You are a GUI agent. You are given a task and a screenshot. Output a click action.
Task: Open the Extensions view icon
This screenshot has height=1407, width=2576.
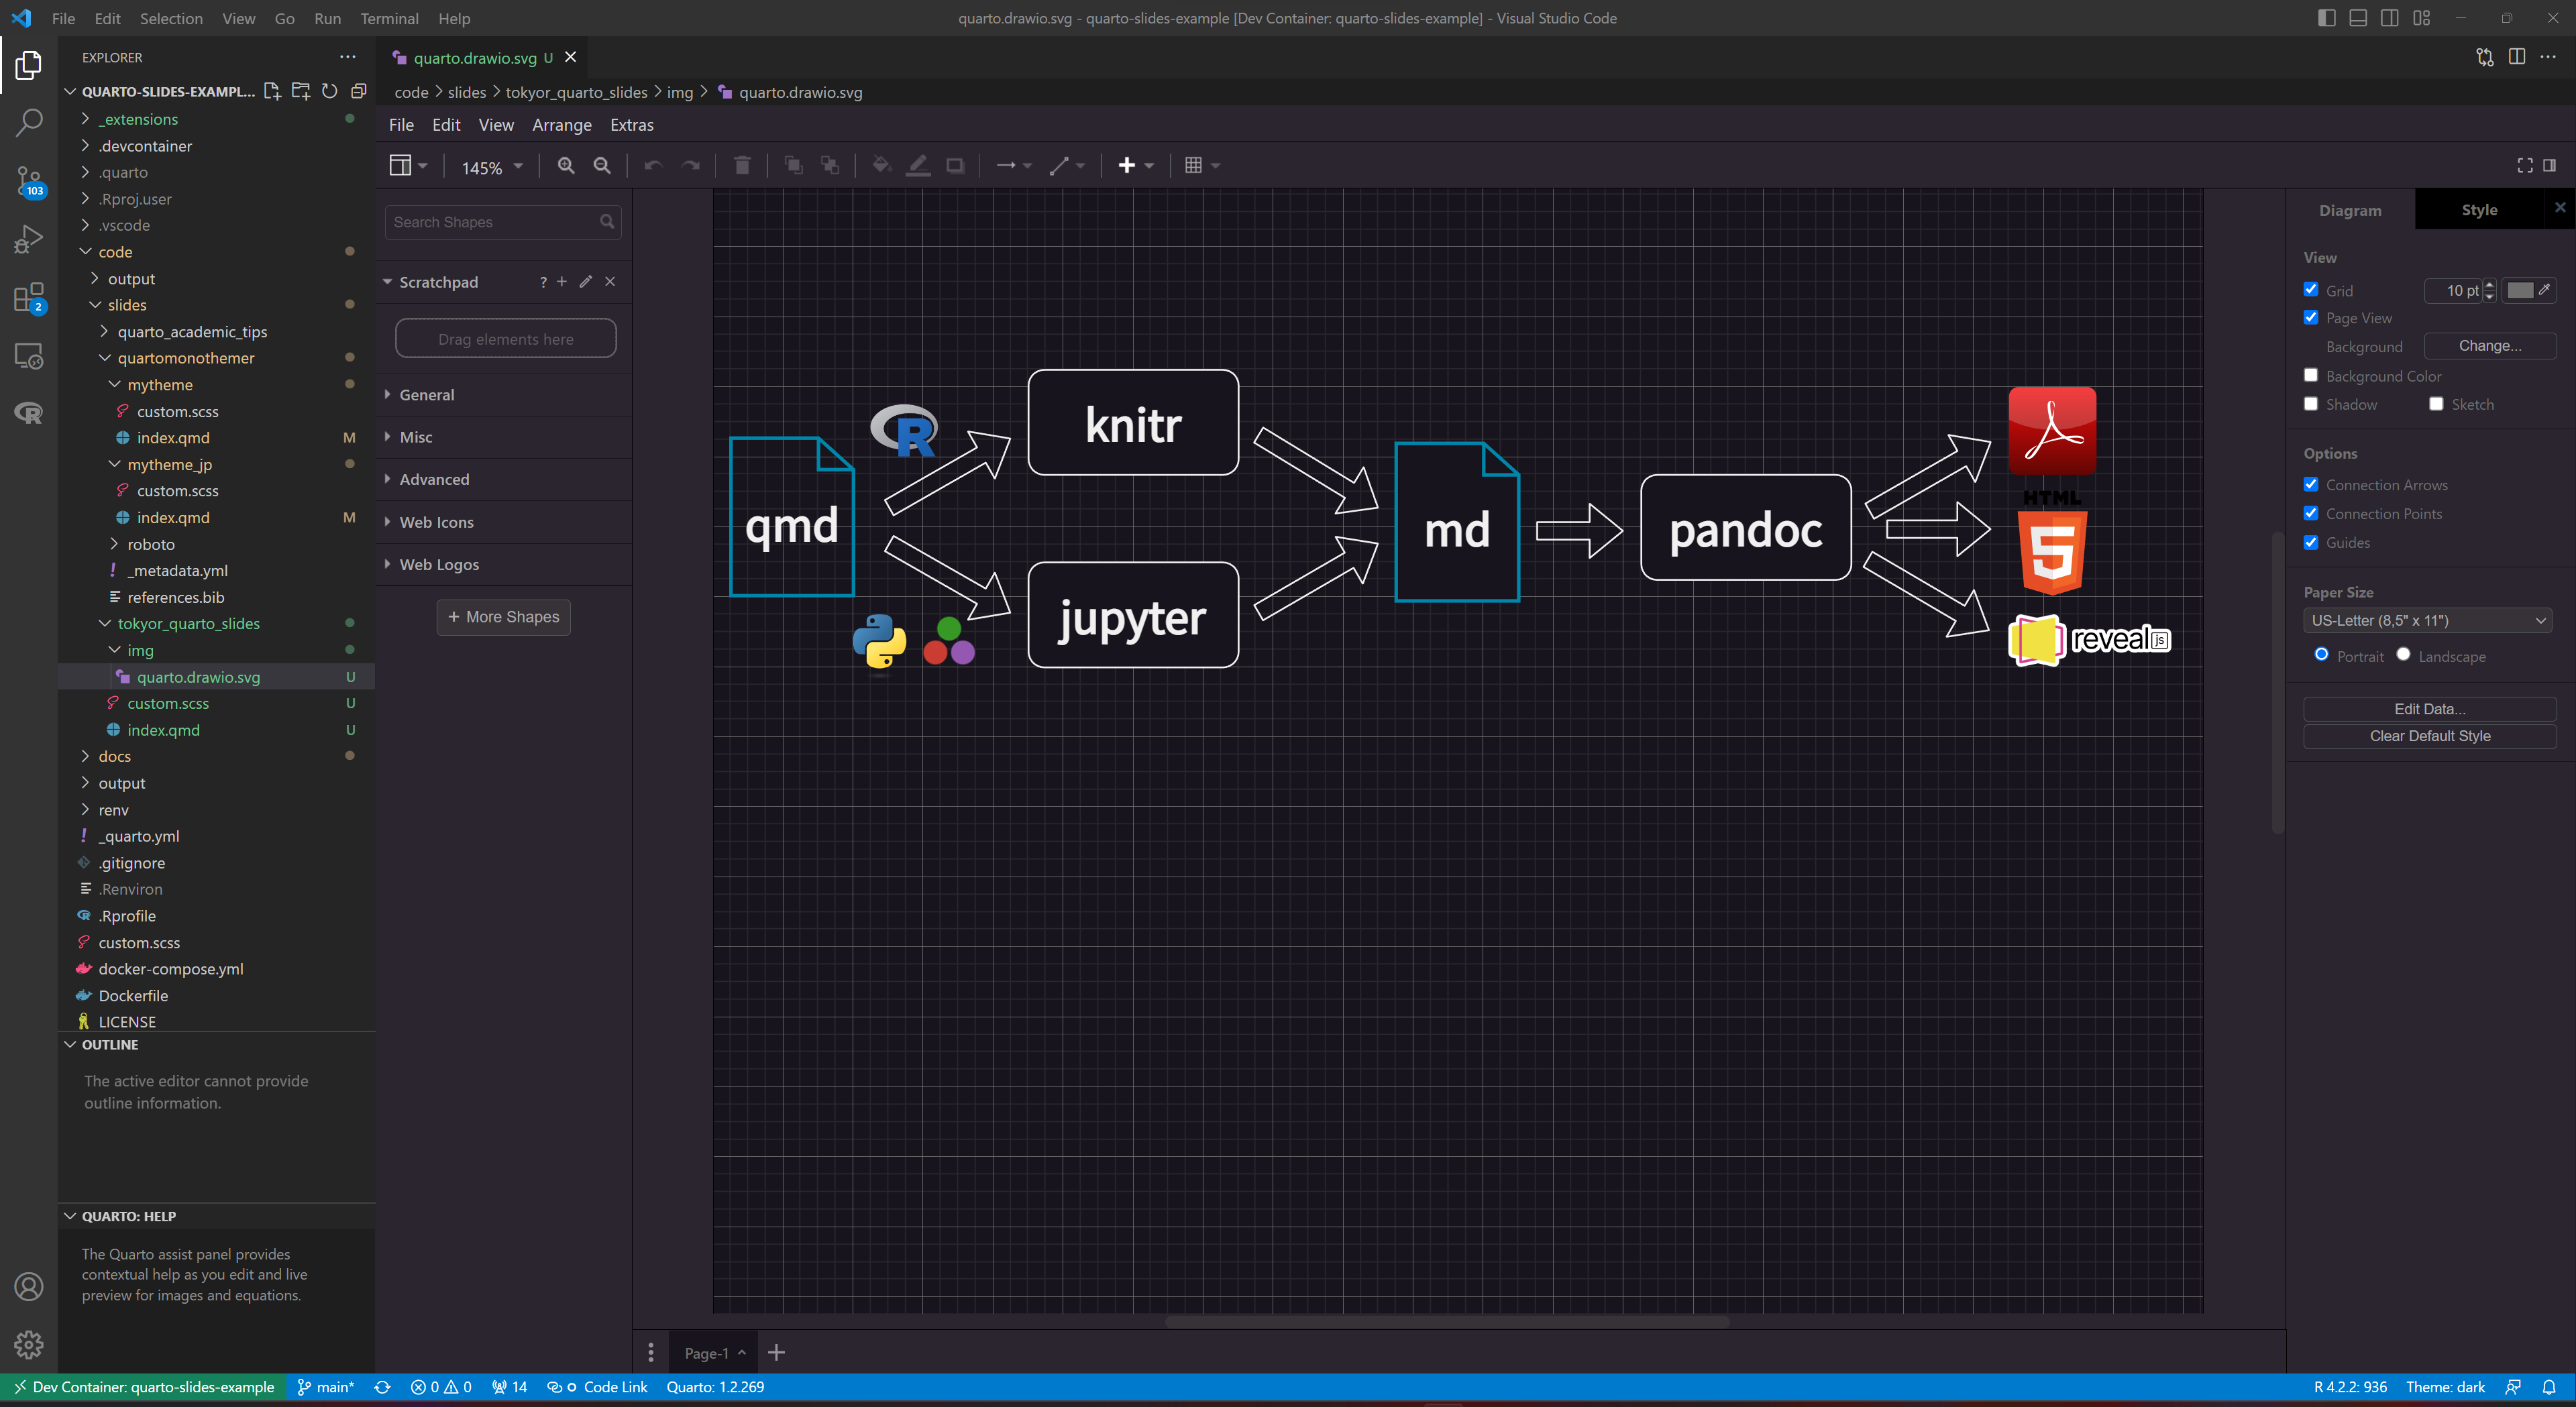[28, 297]
